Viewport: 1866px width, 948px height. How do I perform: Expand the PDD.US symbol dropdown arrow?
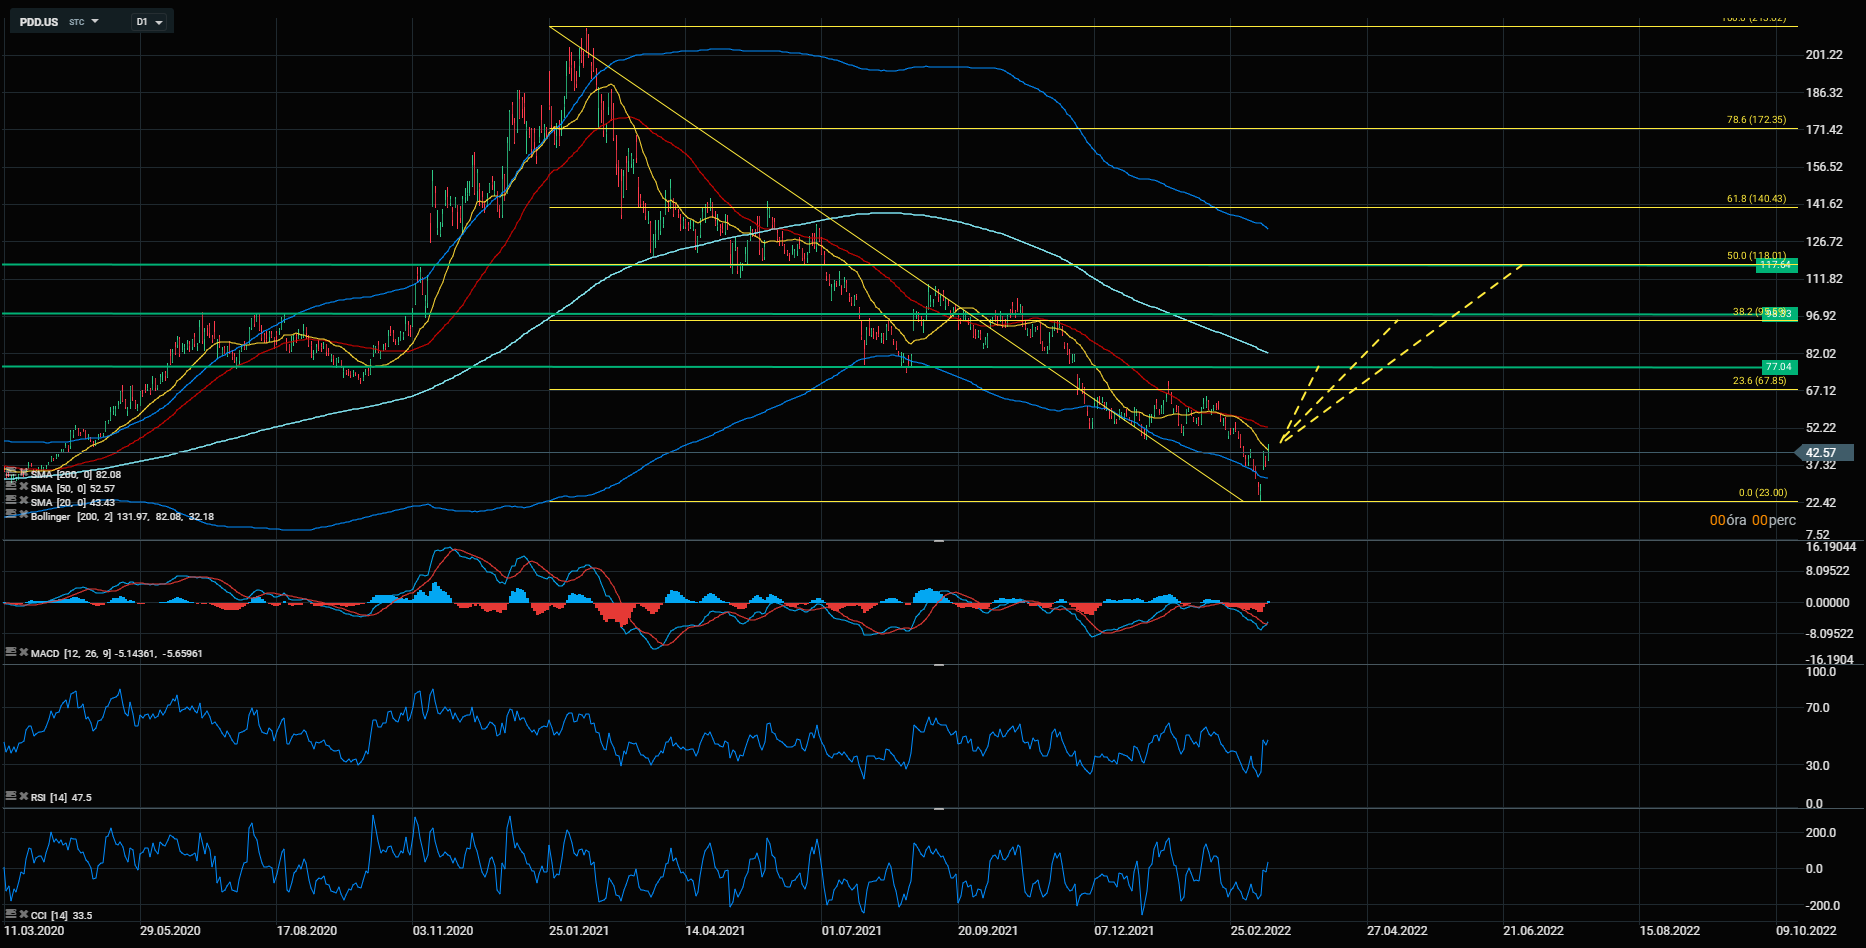[x=95, y=21]
